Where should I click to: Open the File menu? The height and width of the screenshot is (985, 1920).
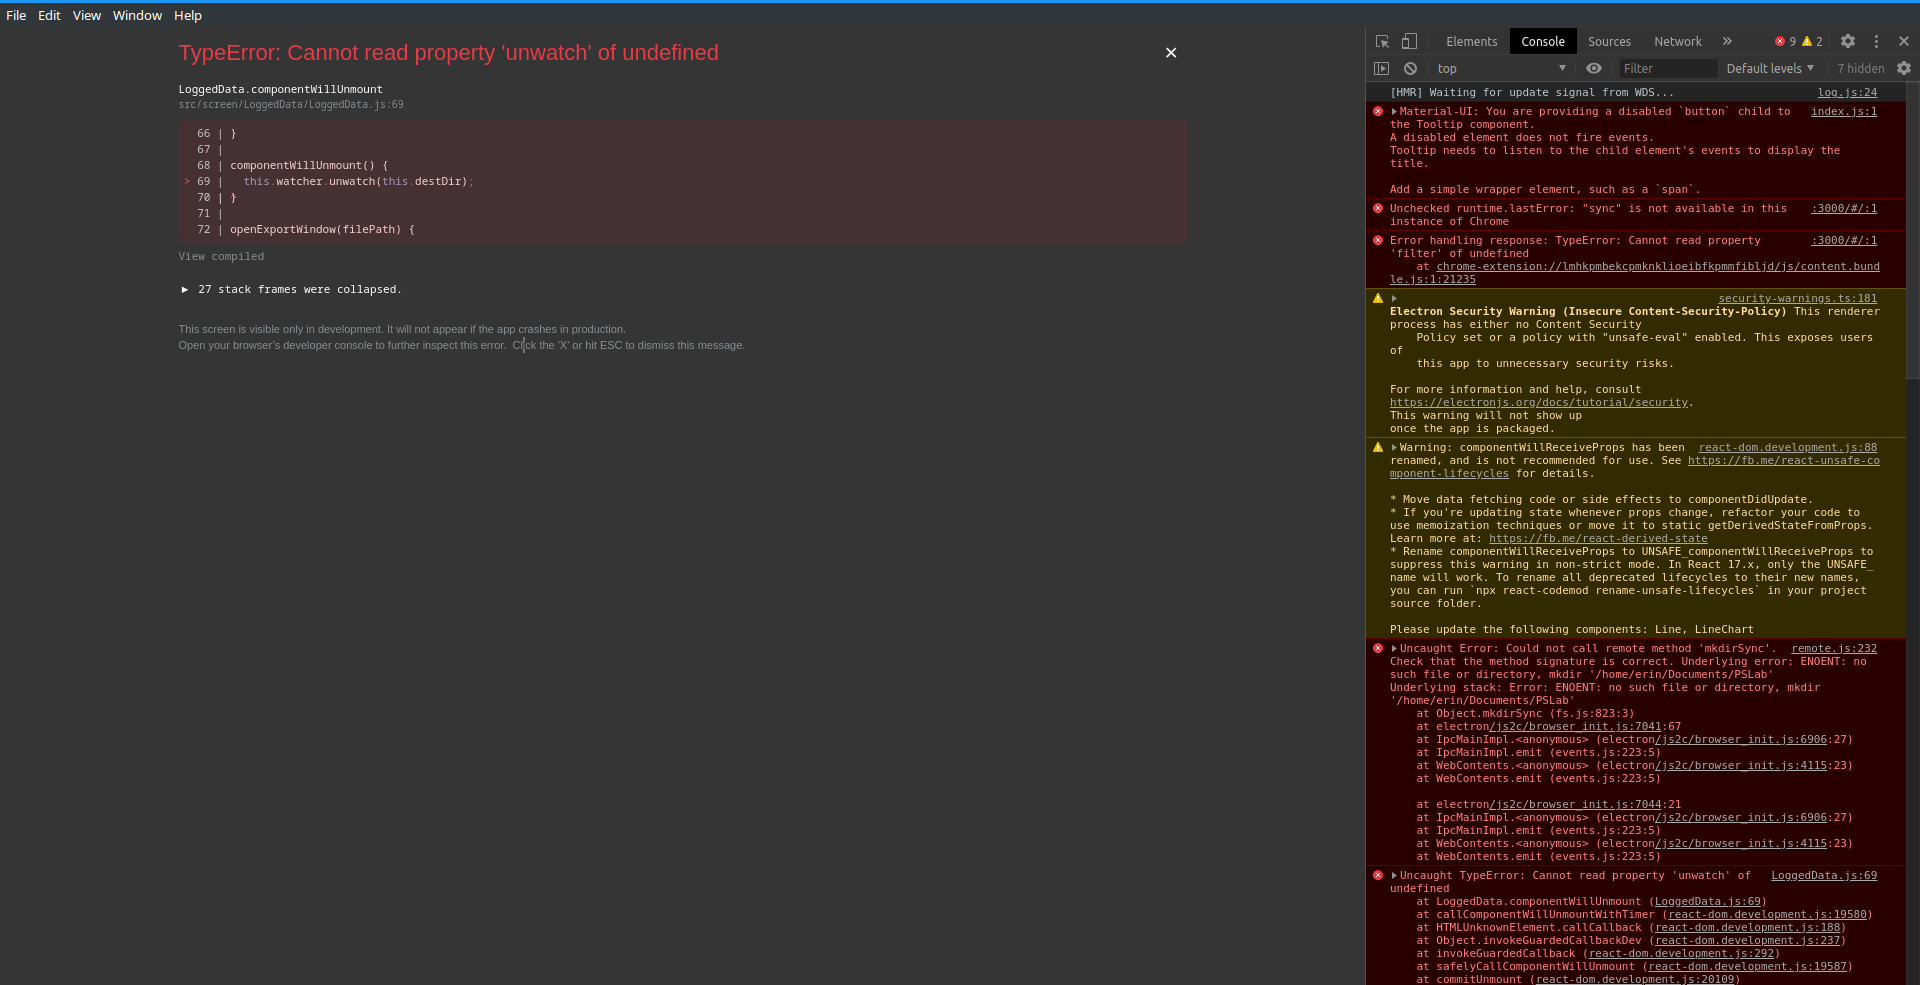coord(16,16)
